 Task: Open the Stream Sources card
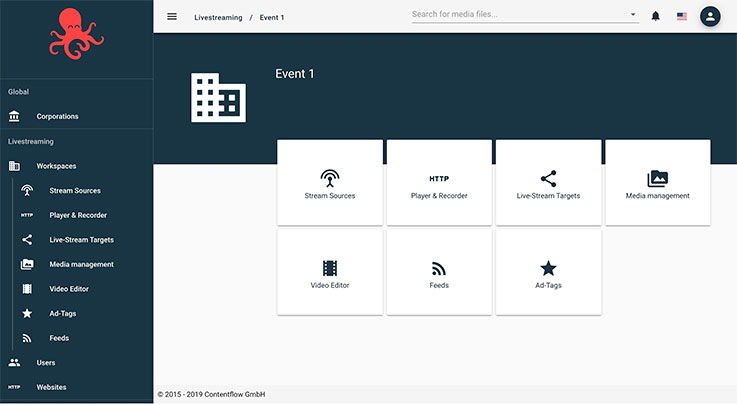click(330, 182)
